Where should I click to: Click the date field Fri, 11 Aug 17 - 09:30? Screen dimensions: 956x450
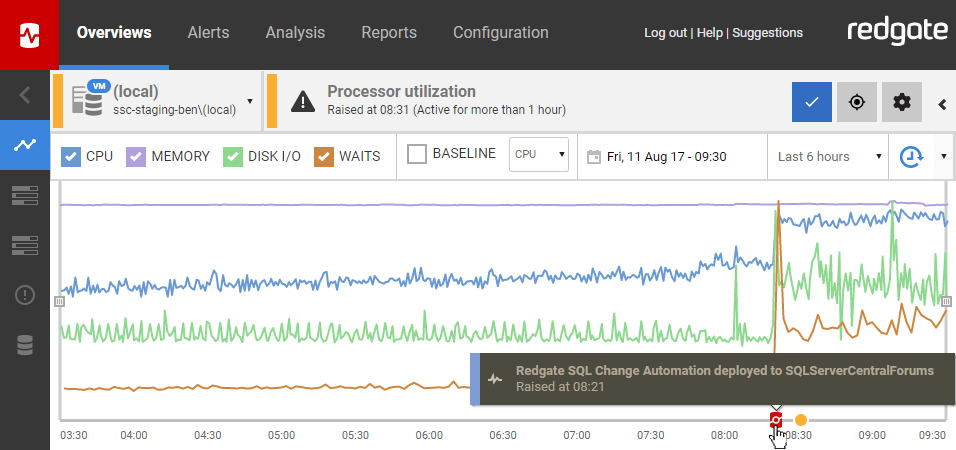pos(666,157)
